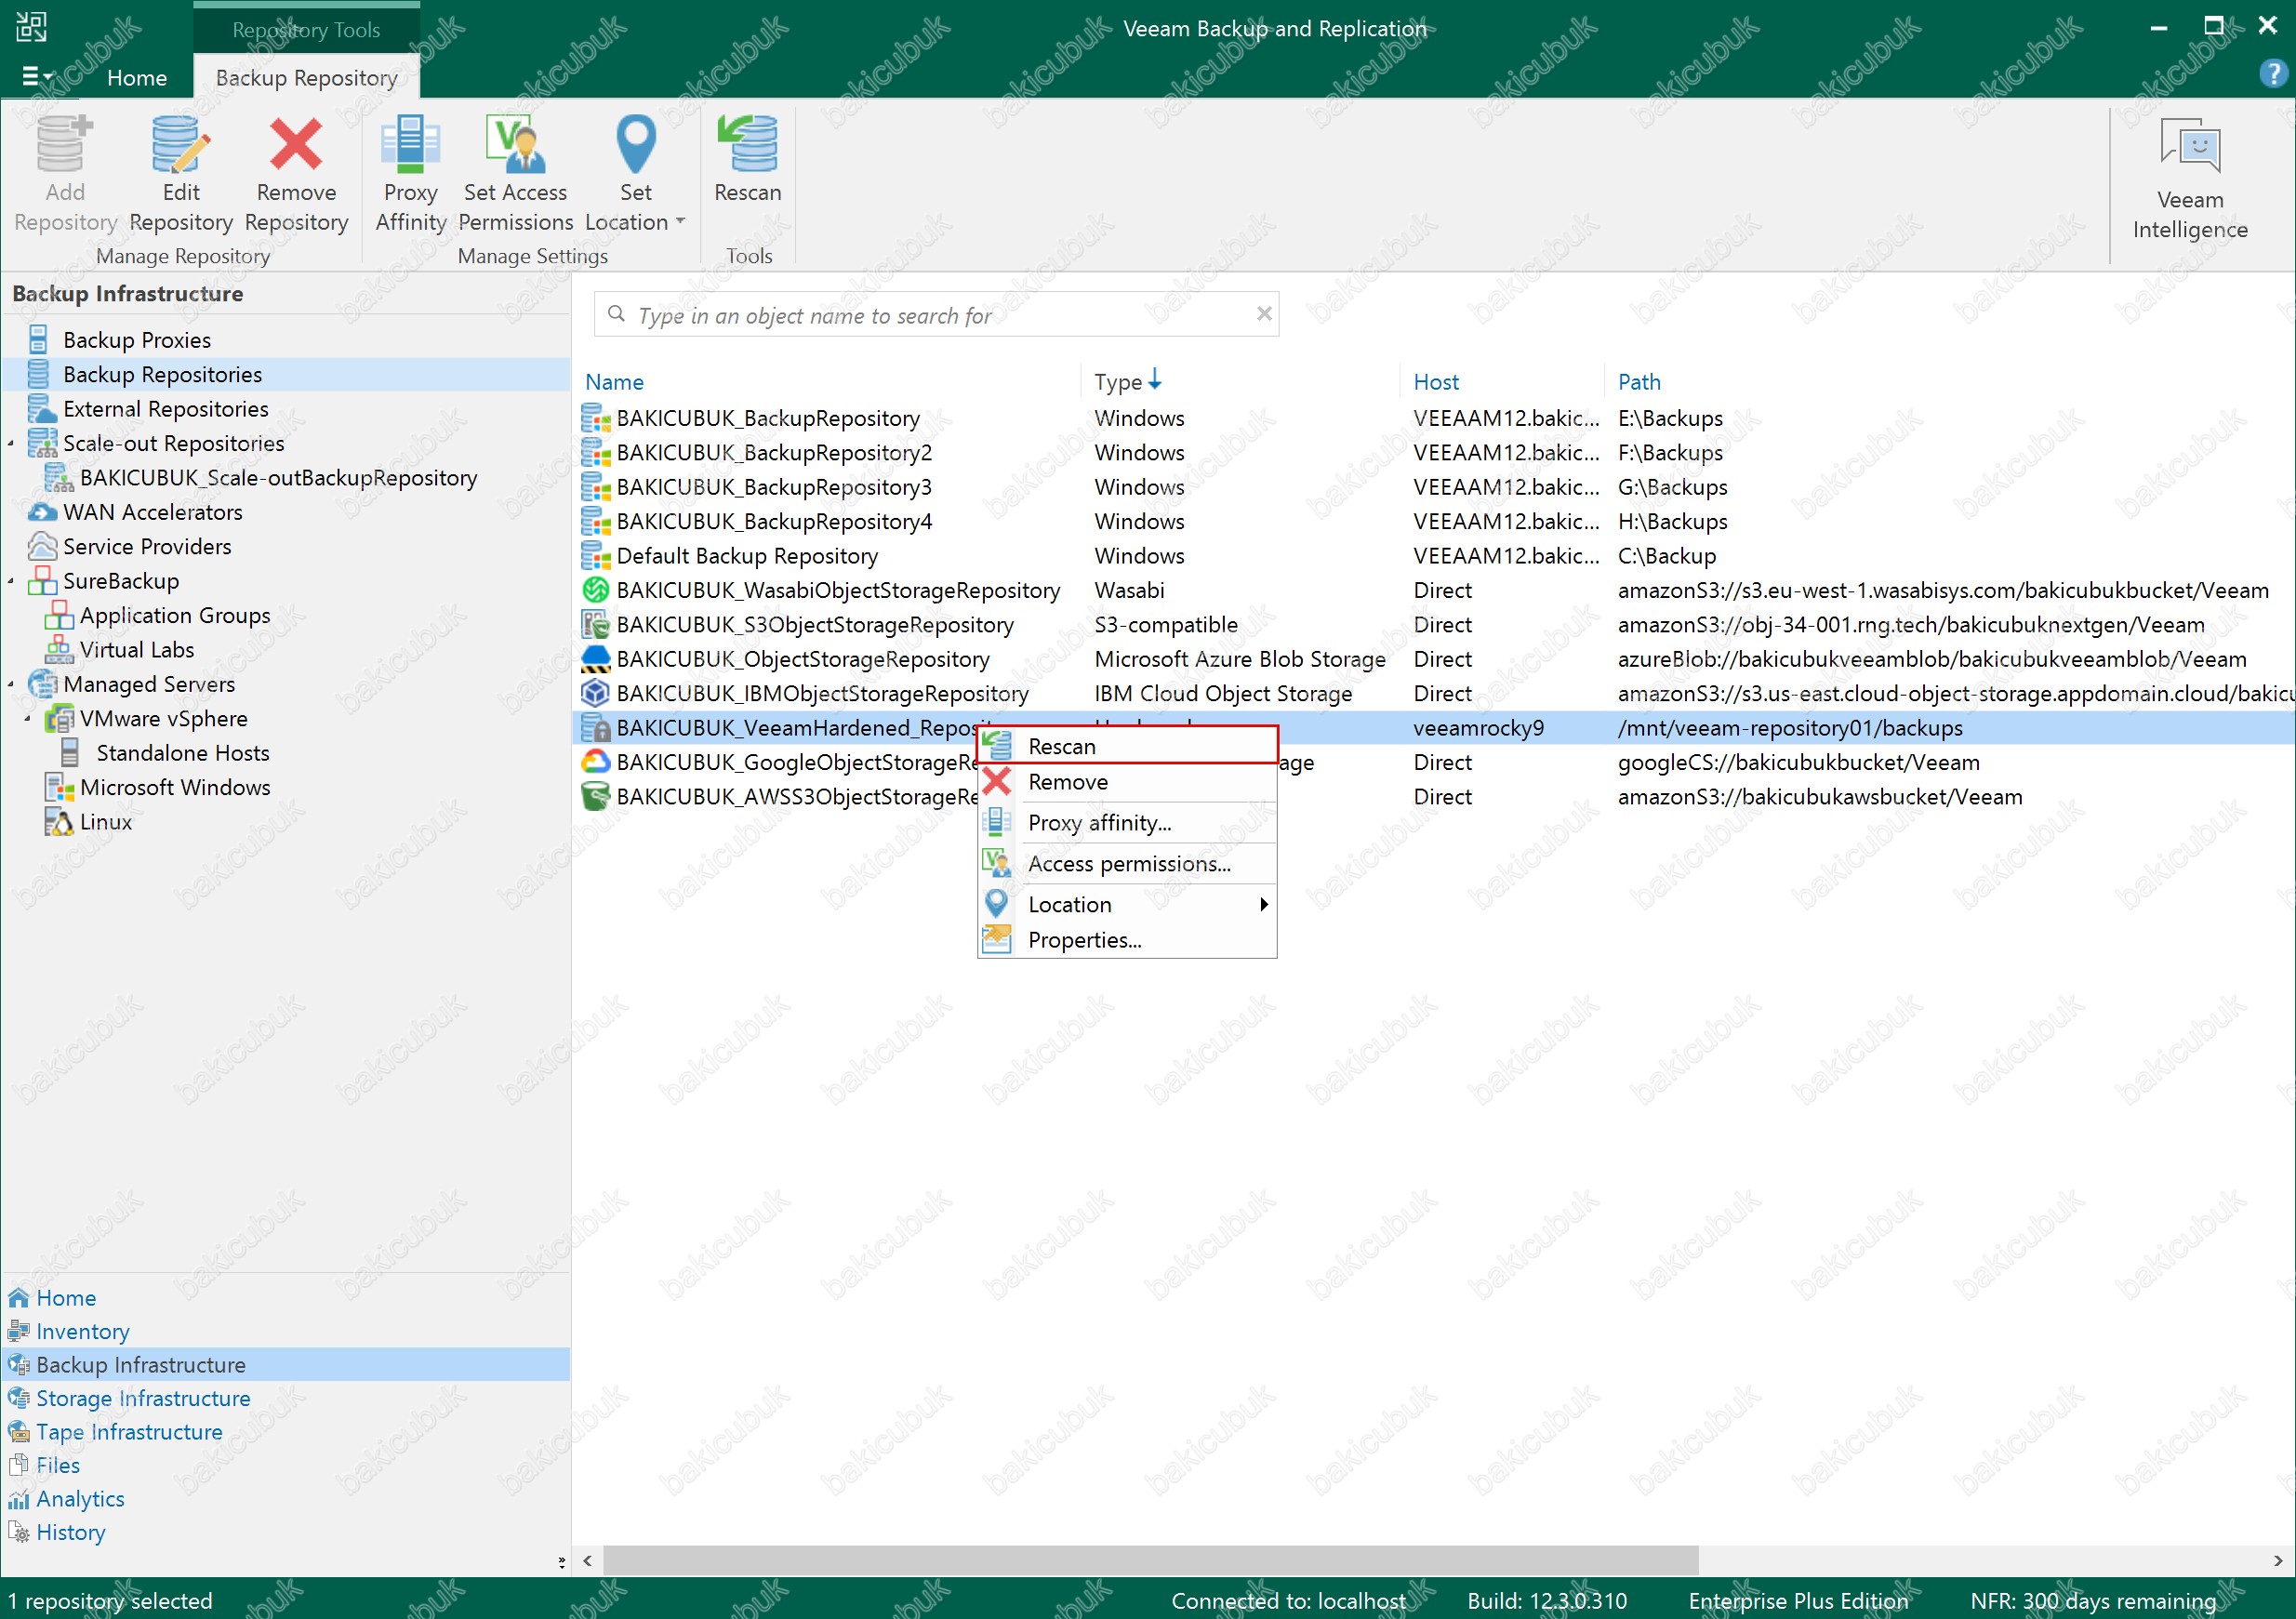Expand the Location submenu in context menu

tap(1264, 905)
